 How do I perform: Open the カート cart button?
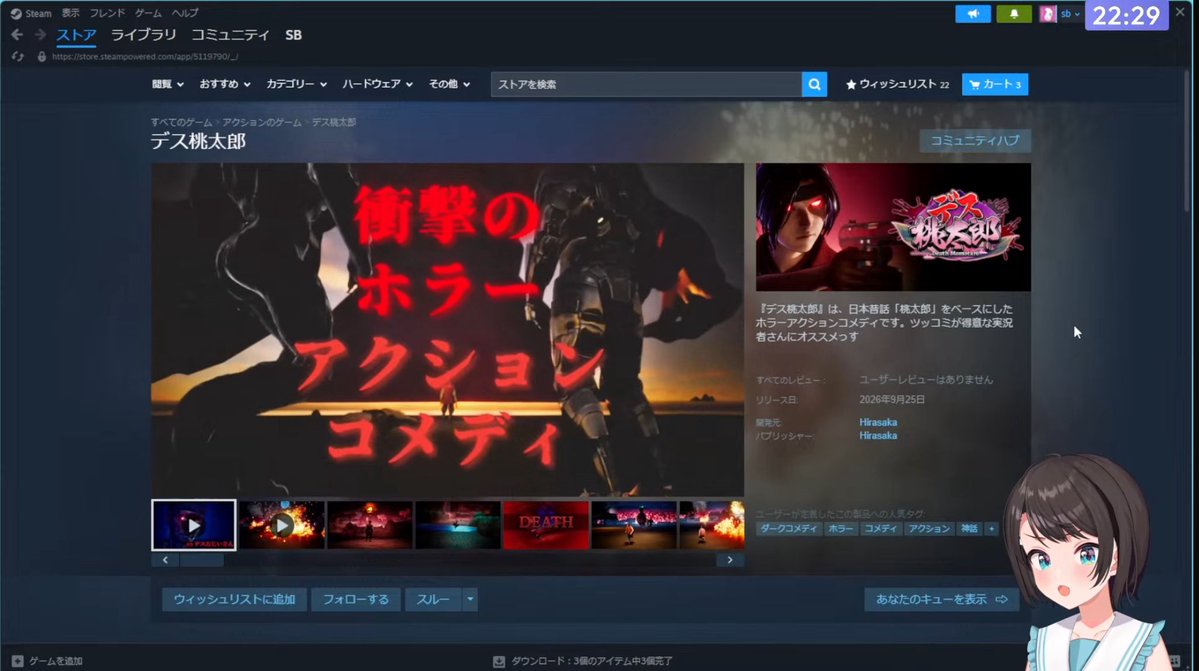[x=995, y=85]
